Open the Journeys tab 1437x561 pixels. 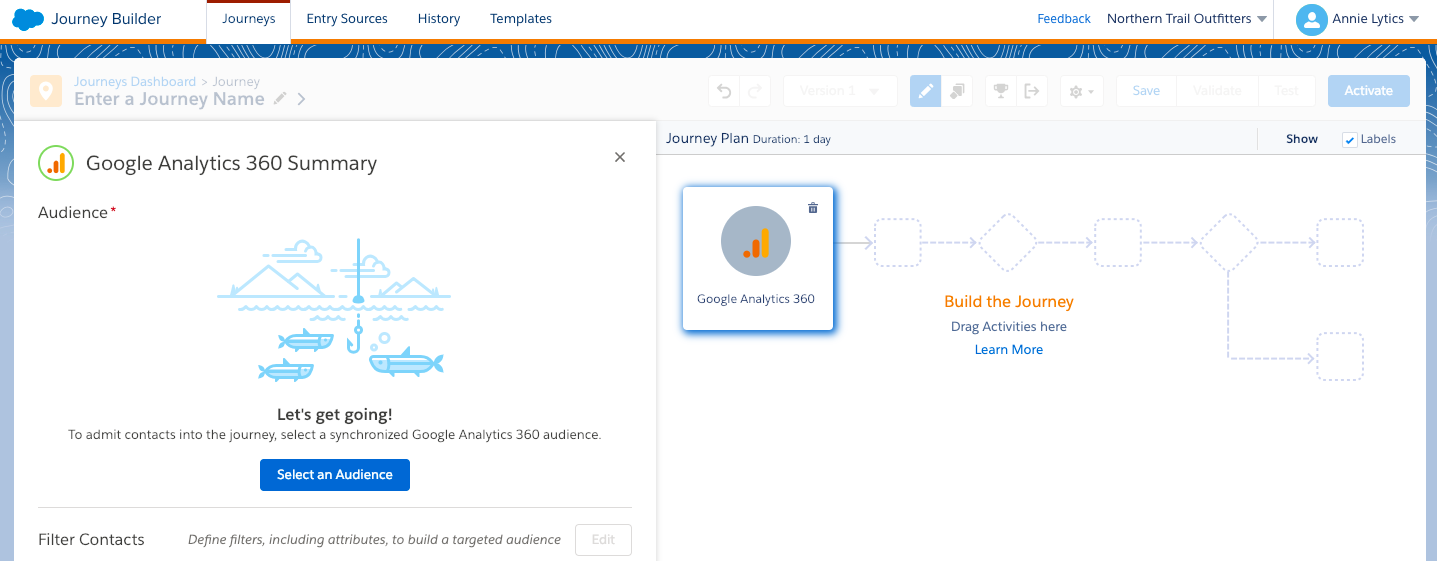pos(248,19)
